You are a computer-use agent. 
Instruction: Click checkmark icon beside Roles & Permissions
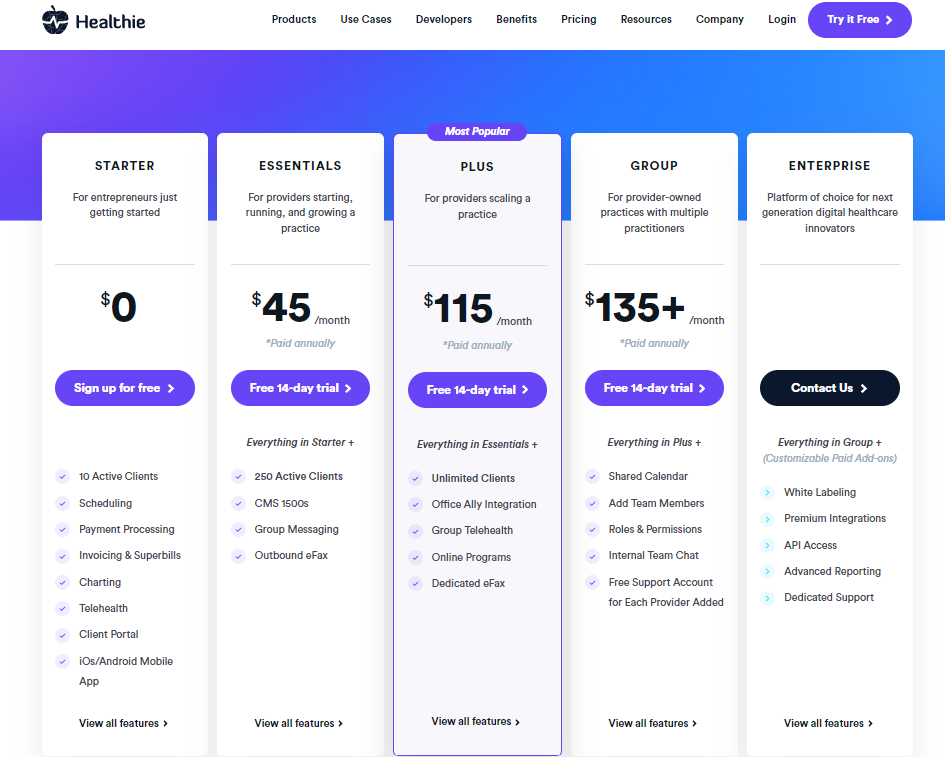(592, 530)
